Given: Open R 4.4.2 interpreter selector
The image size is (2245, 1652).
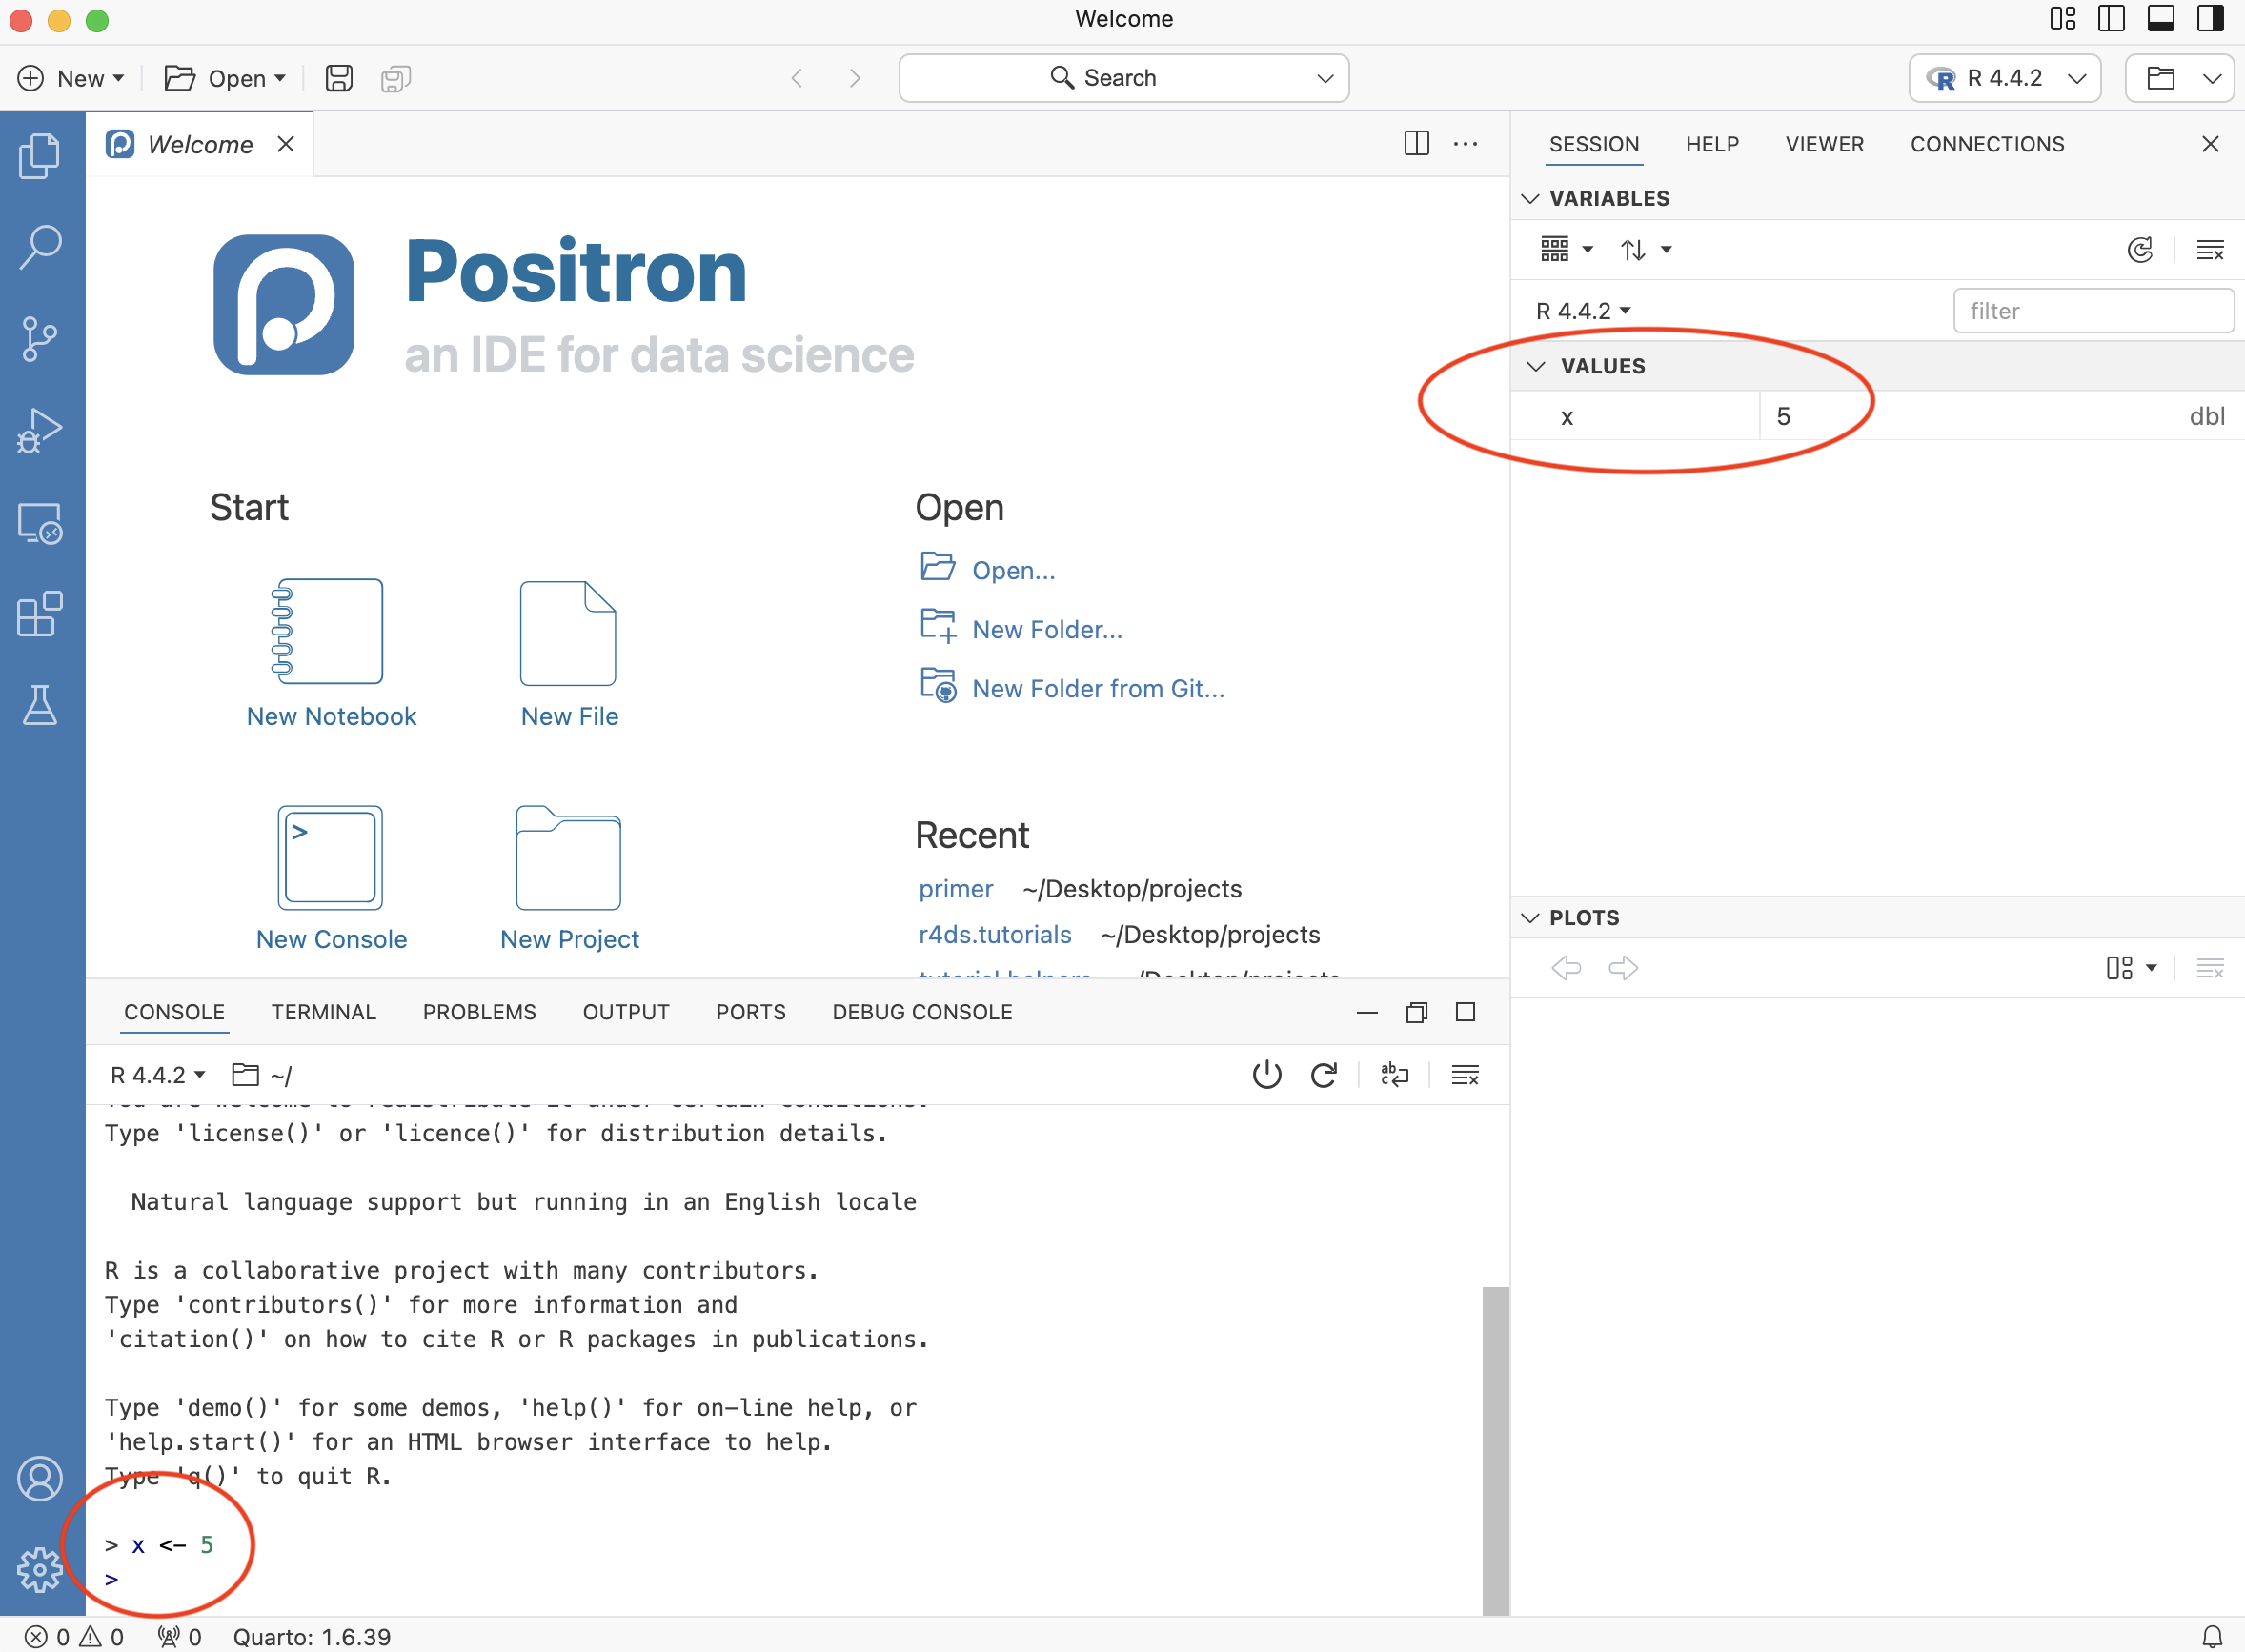Looking at the screenshot, I should click(2004, 78).
